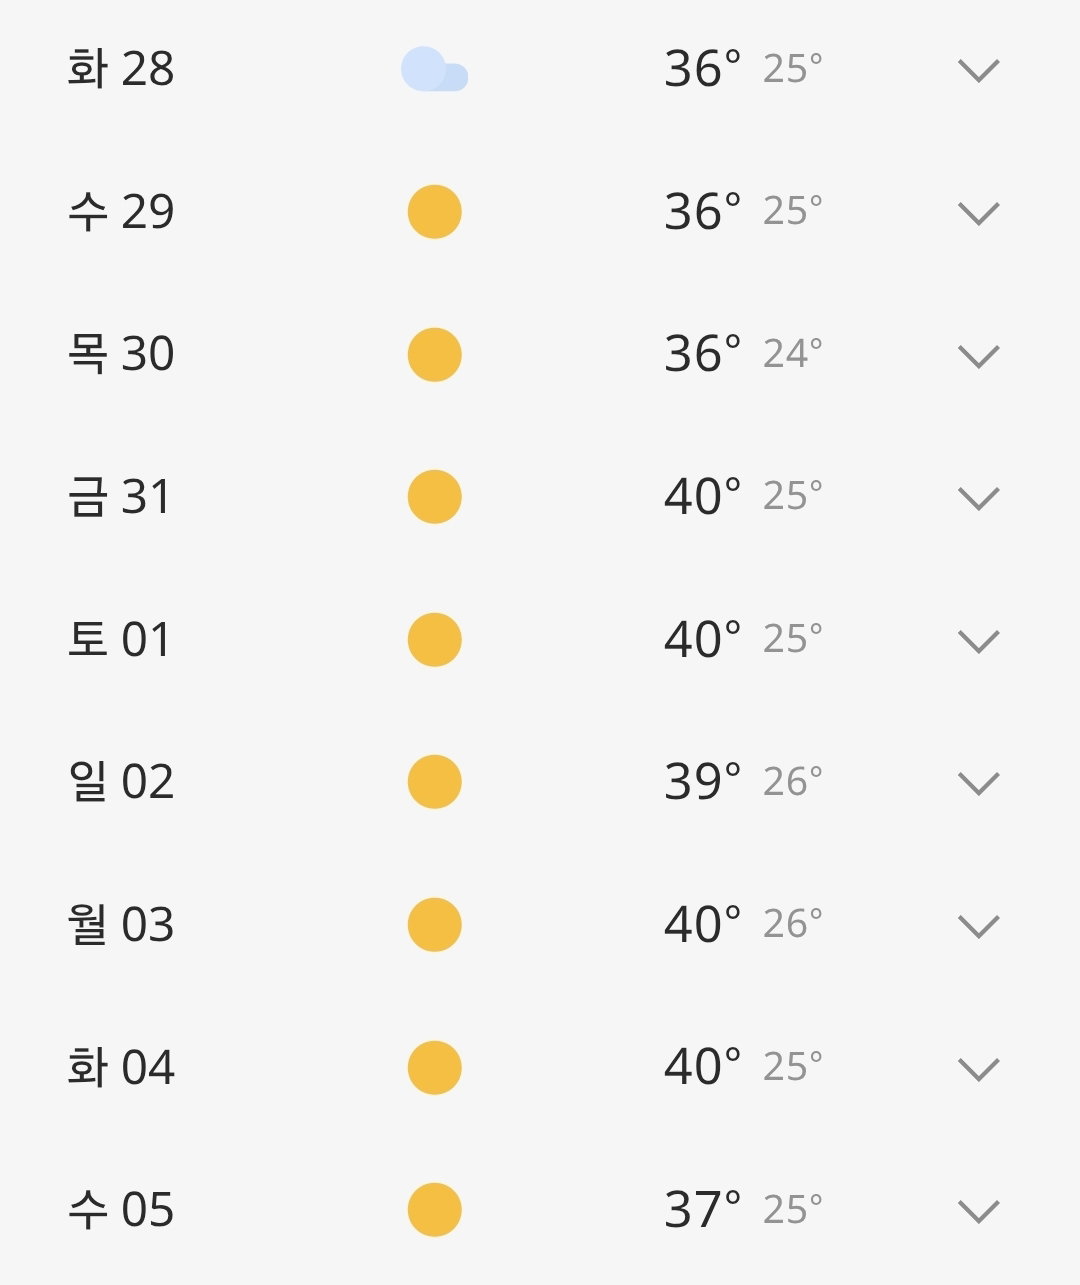
Task: Click the sunny icon for 수 29
Action: [435, 212]
